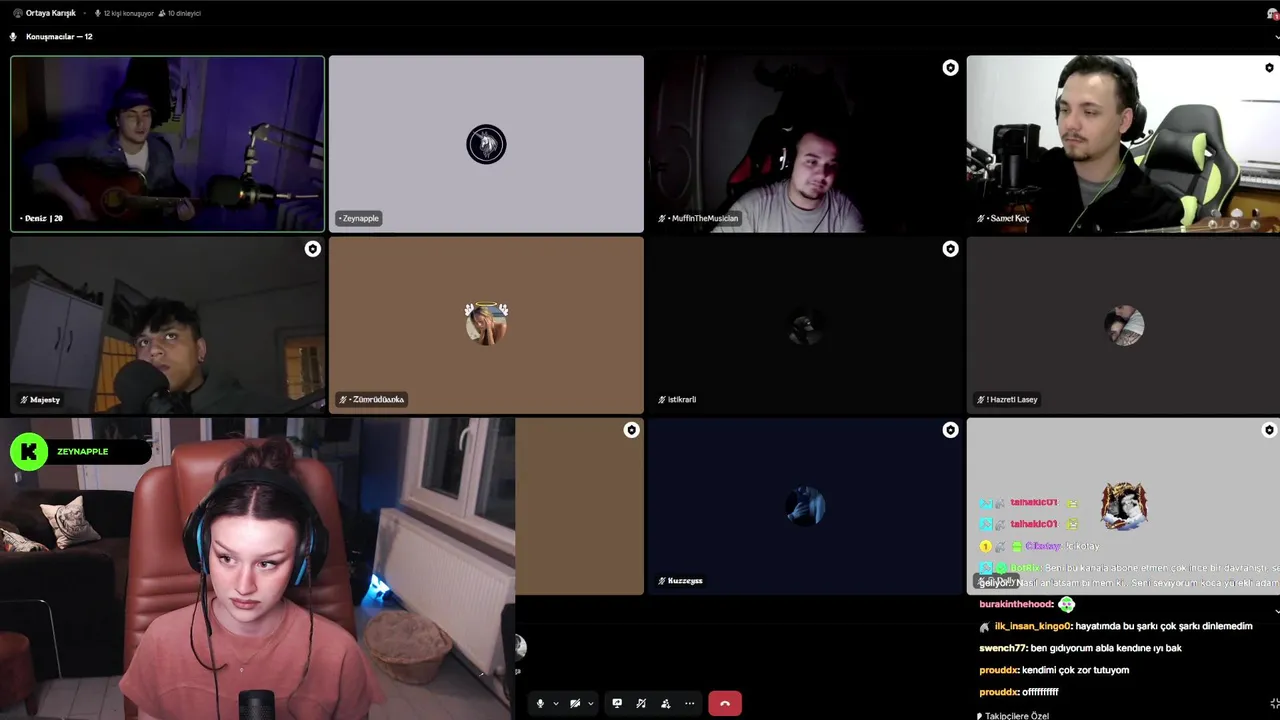Click the profile avatar in top-right corner
1280x720 pixels.
pyautogui.click(x=1273, y=13)
